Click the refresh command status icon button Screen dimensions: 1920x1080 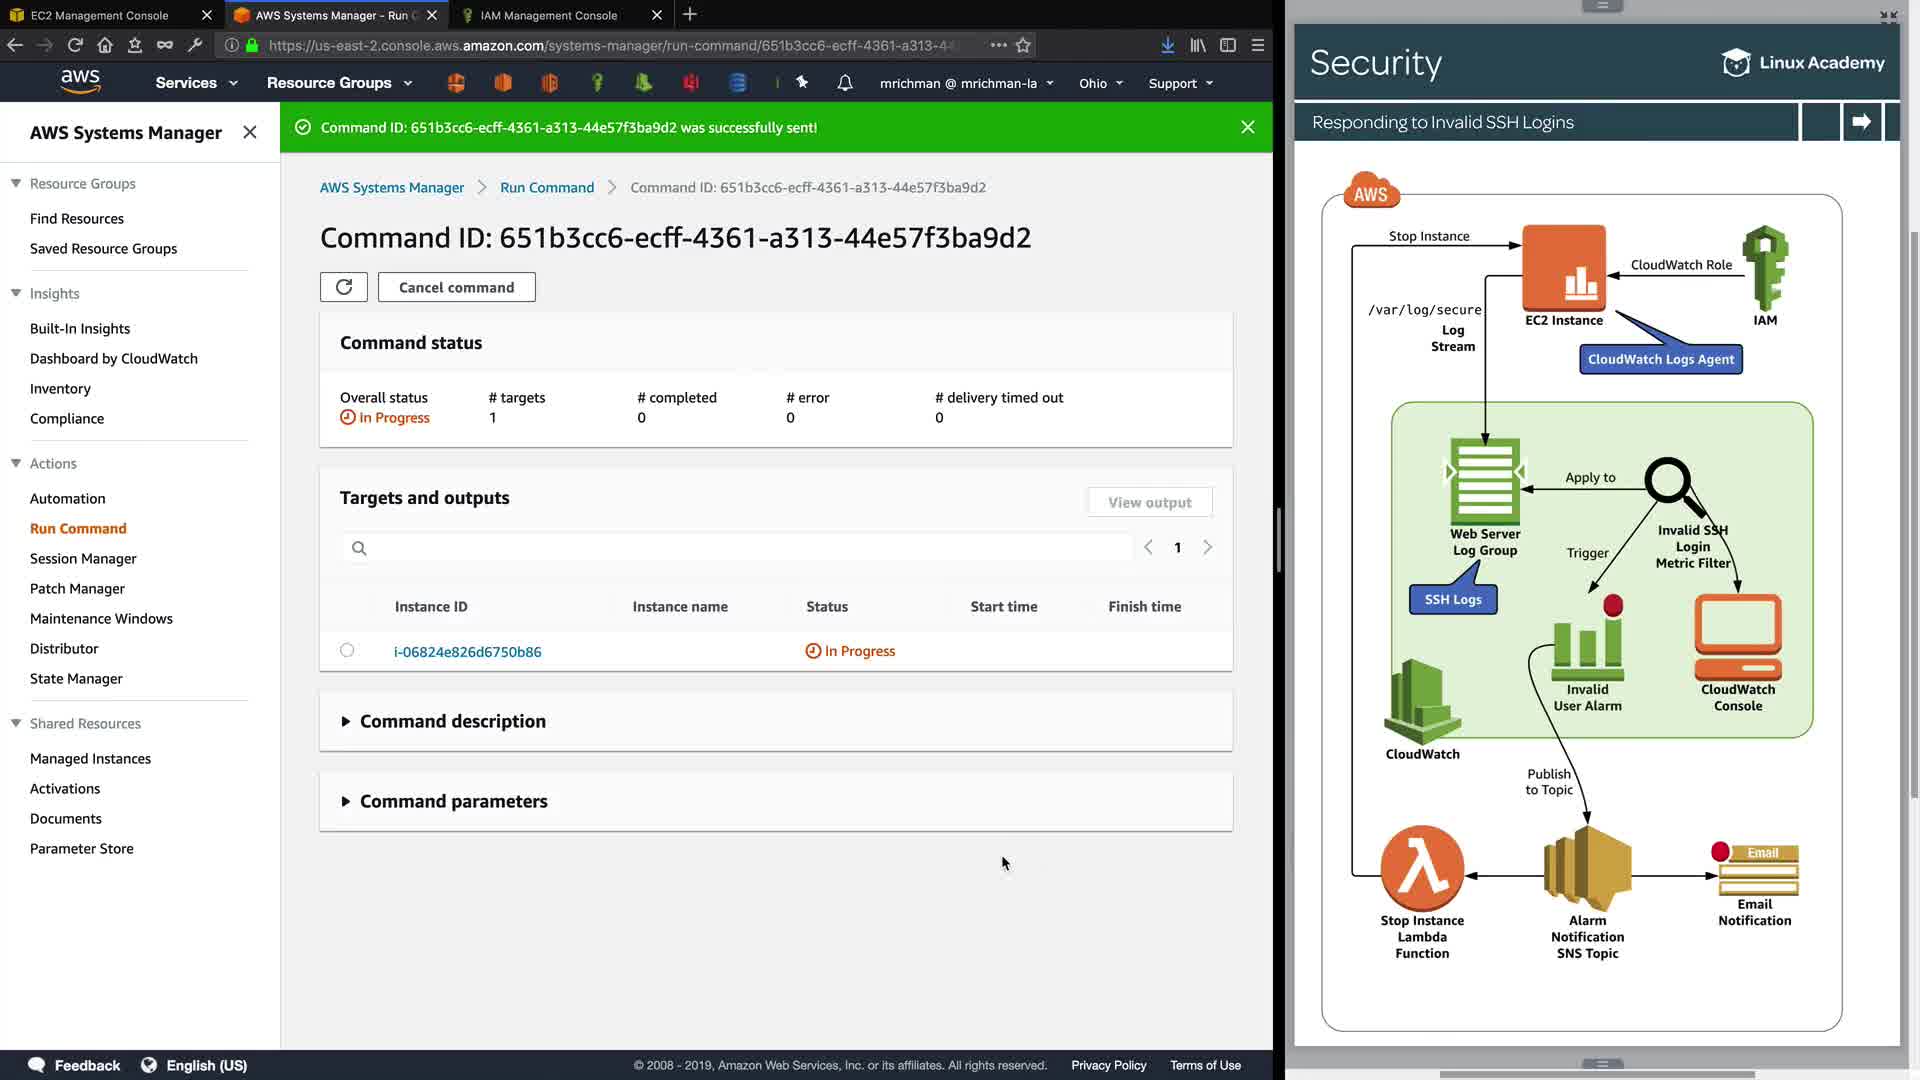(343, 287)
